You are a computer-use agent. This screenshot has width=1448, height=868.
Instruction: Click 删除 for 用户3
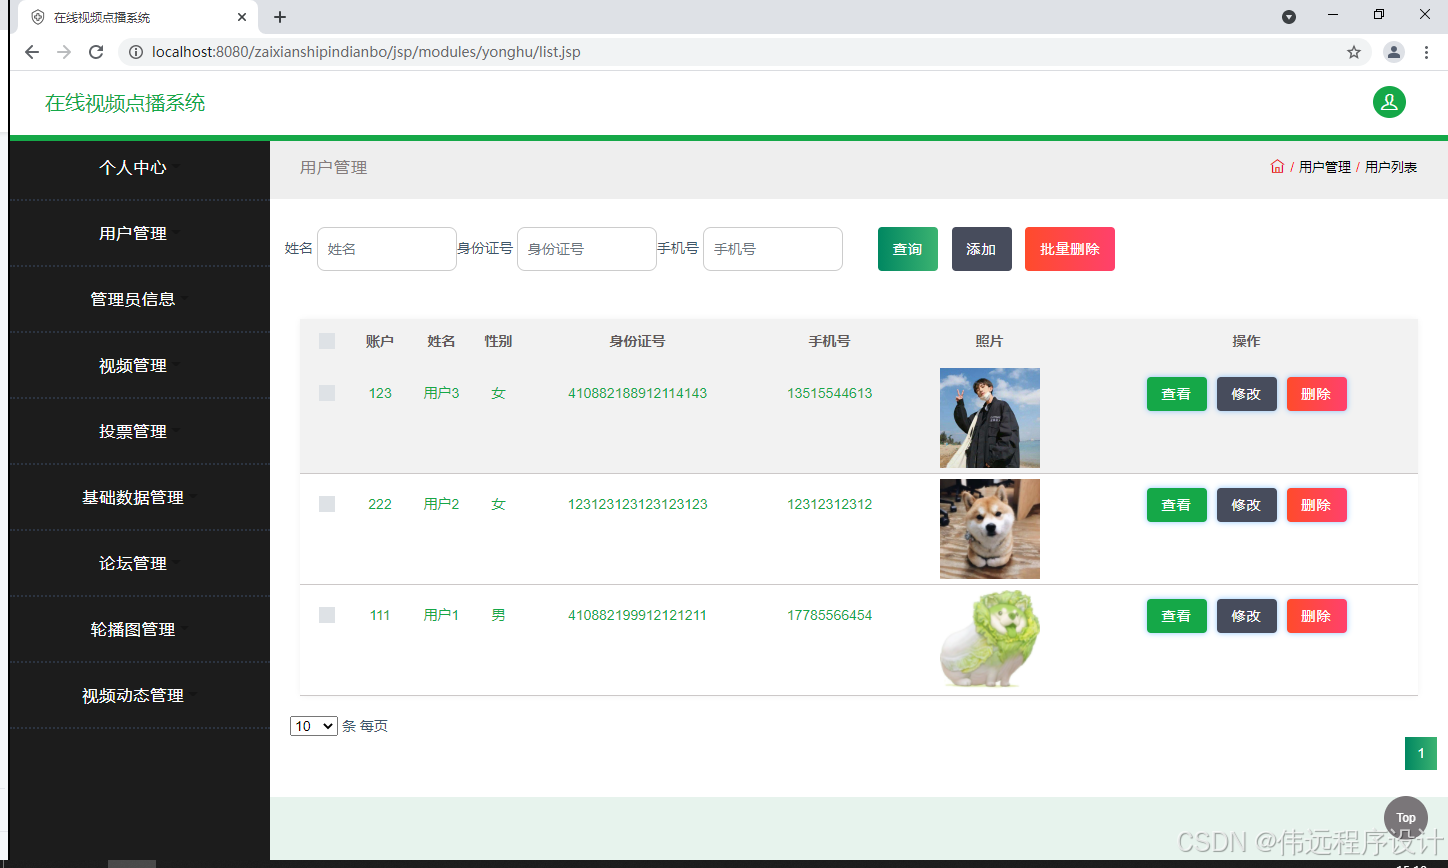[1317, 394]
